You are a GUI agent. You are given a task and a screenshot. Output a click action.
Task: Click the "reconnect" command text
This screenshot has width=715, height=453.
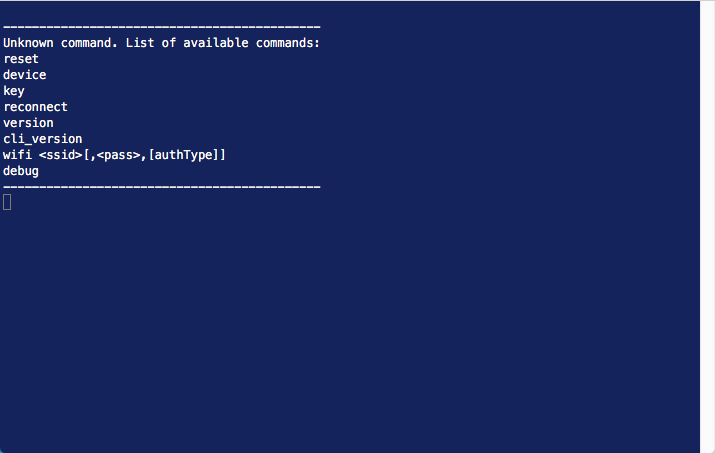36,107
